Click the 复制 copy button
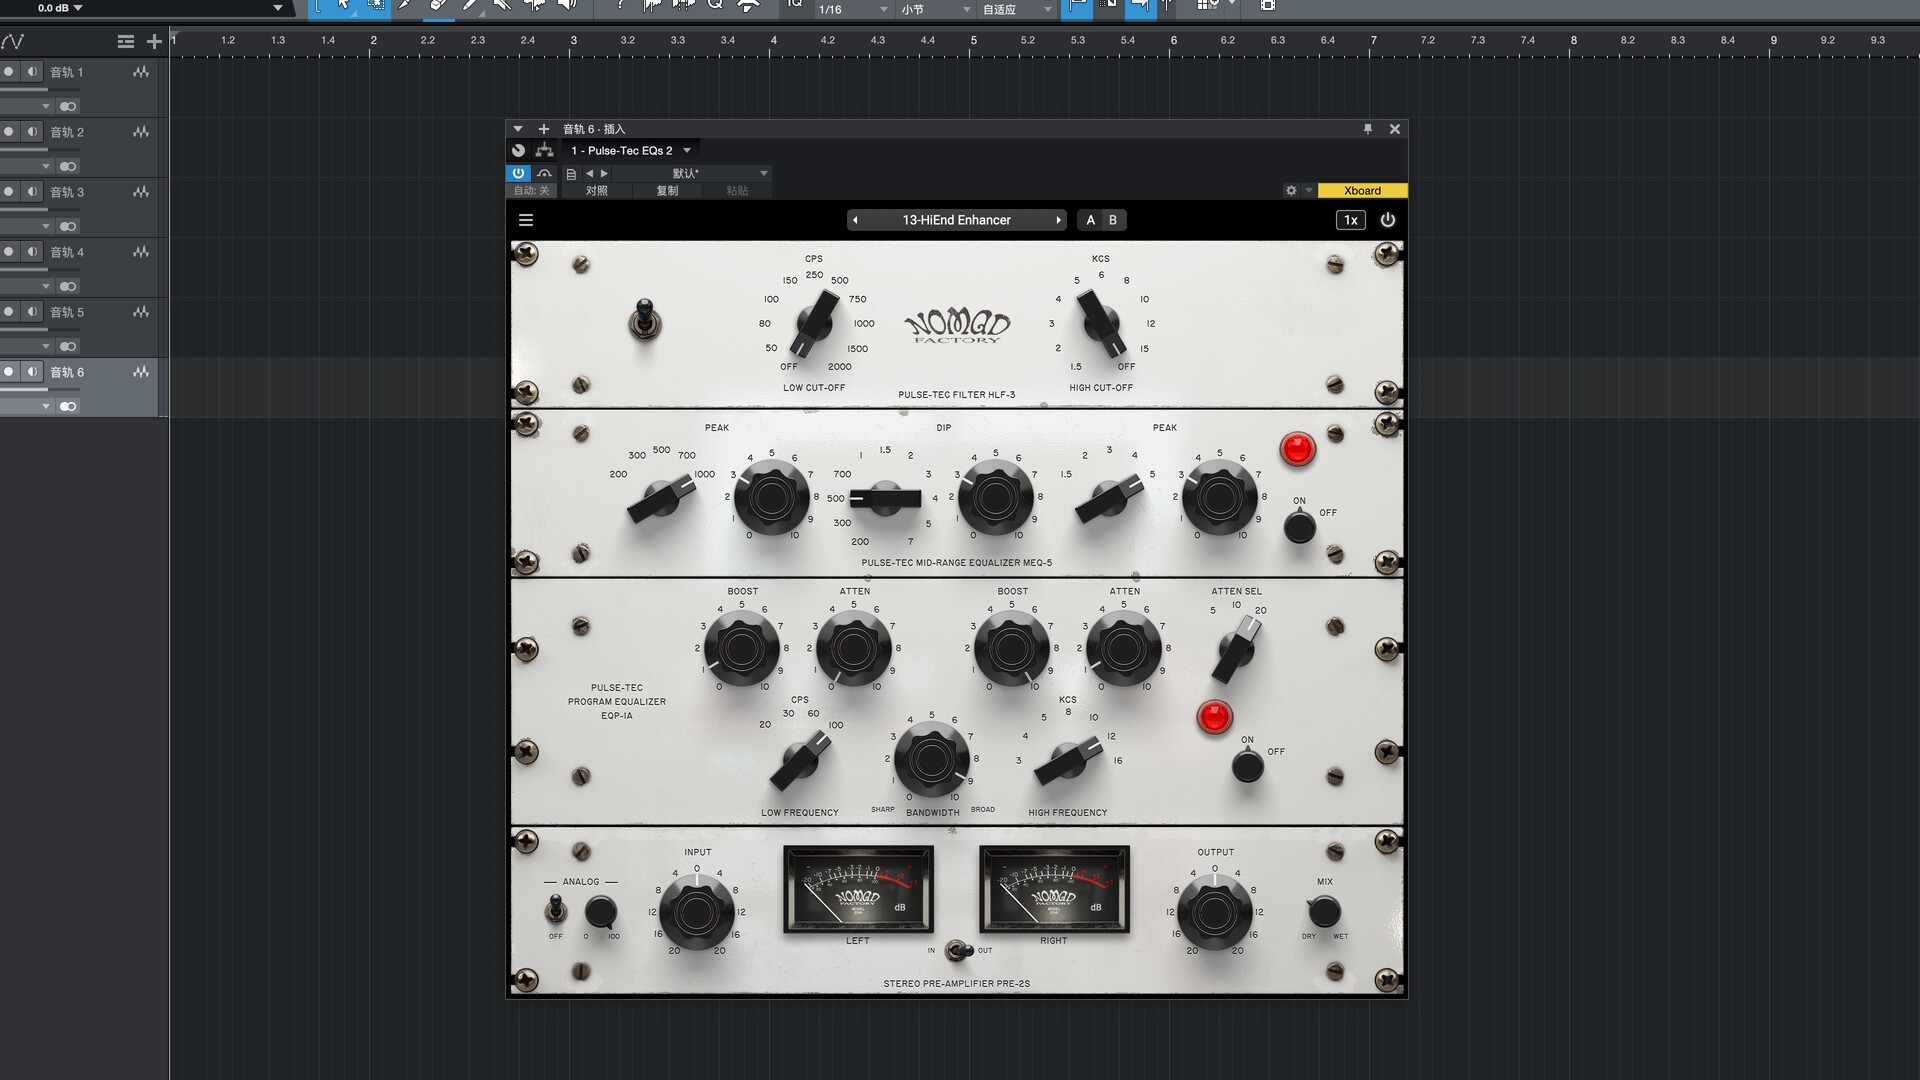Viewport: 1920px width, 1080px height. (x=667, y=190)
